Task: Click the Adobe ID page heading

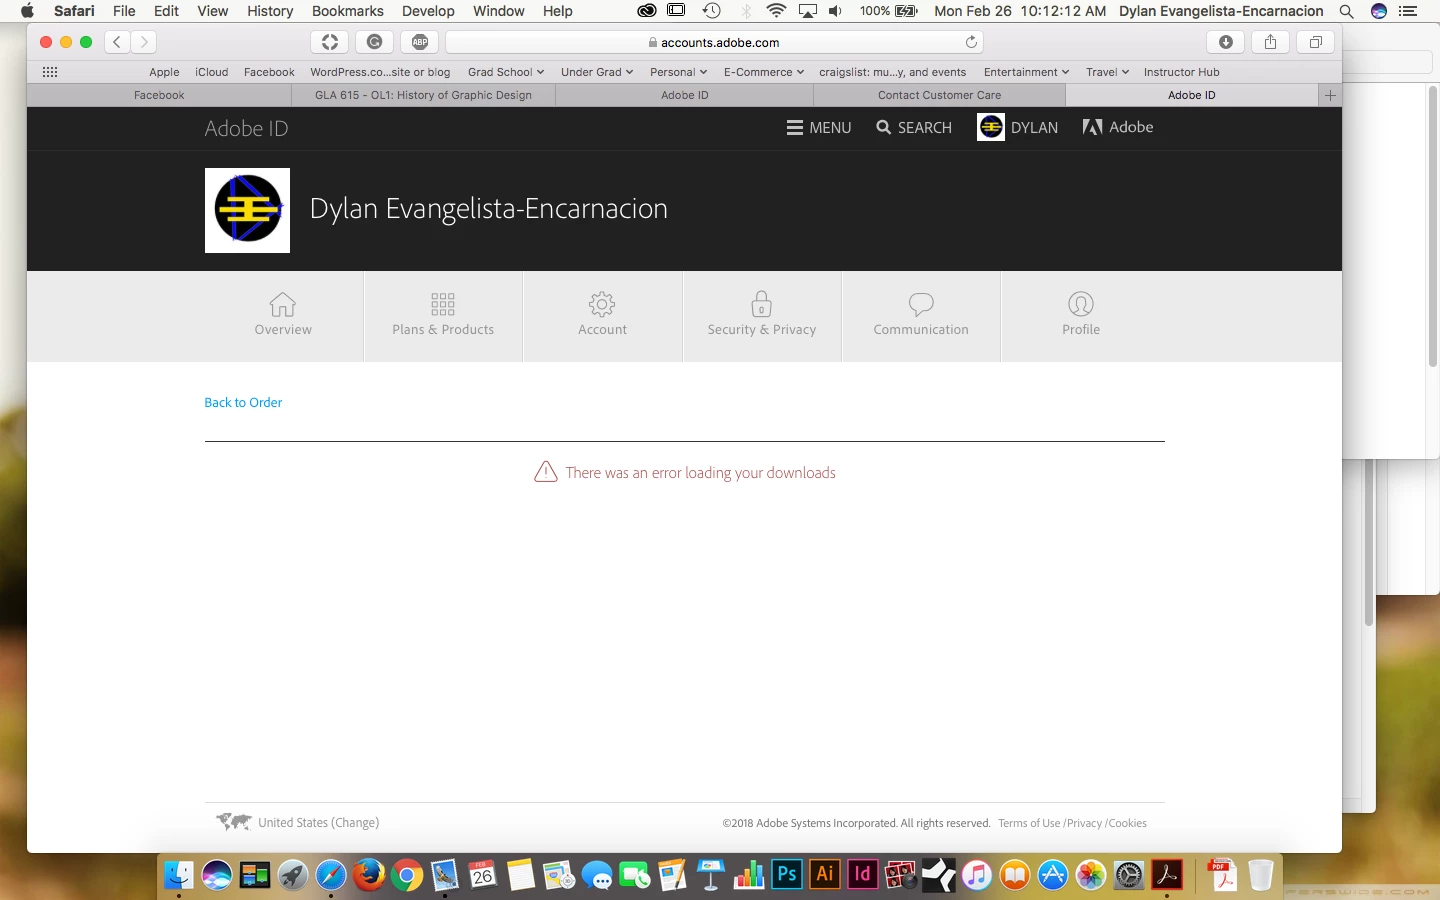Action: click(246, 128)
